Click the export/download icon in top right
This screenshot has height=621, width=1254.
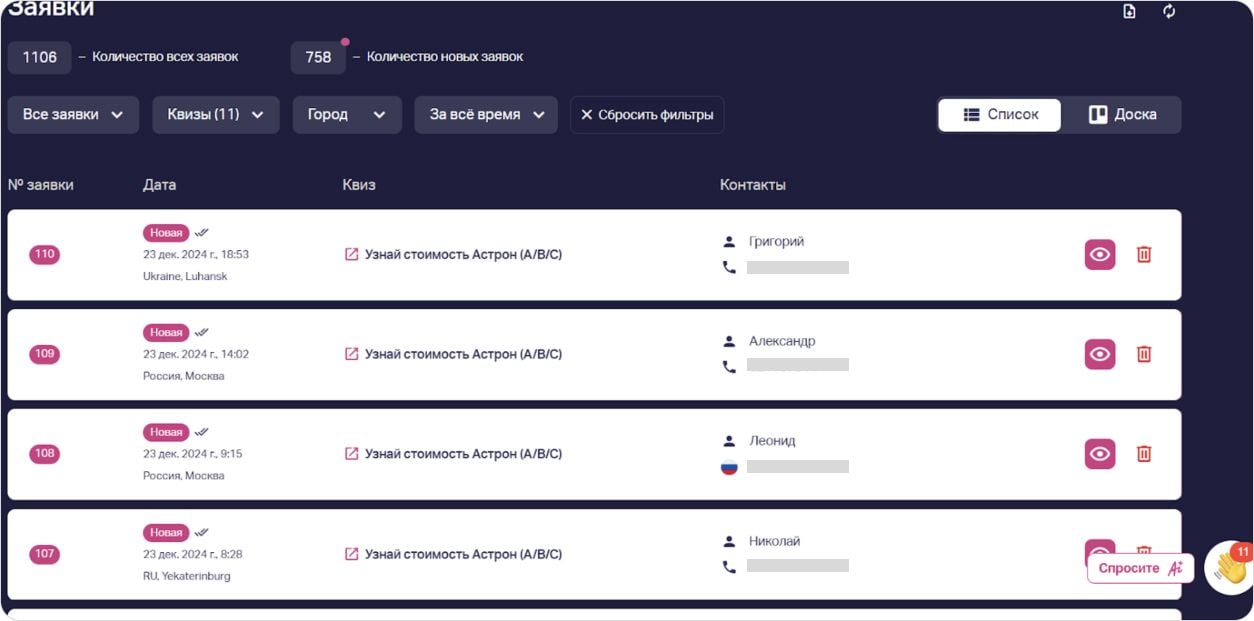click(1128, 12)
